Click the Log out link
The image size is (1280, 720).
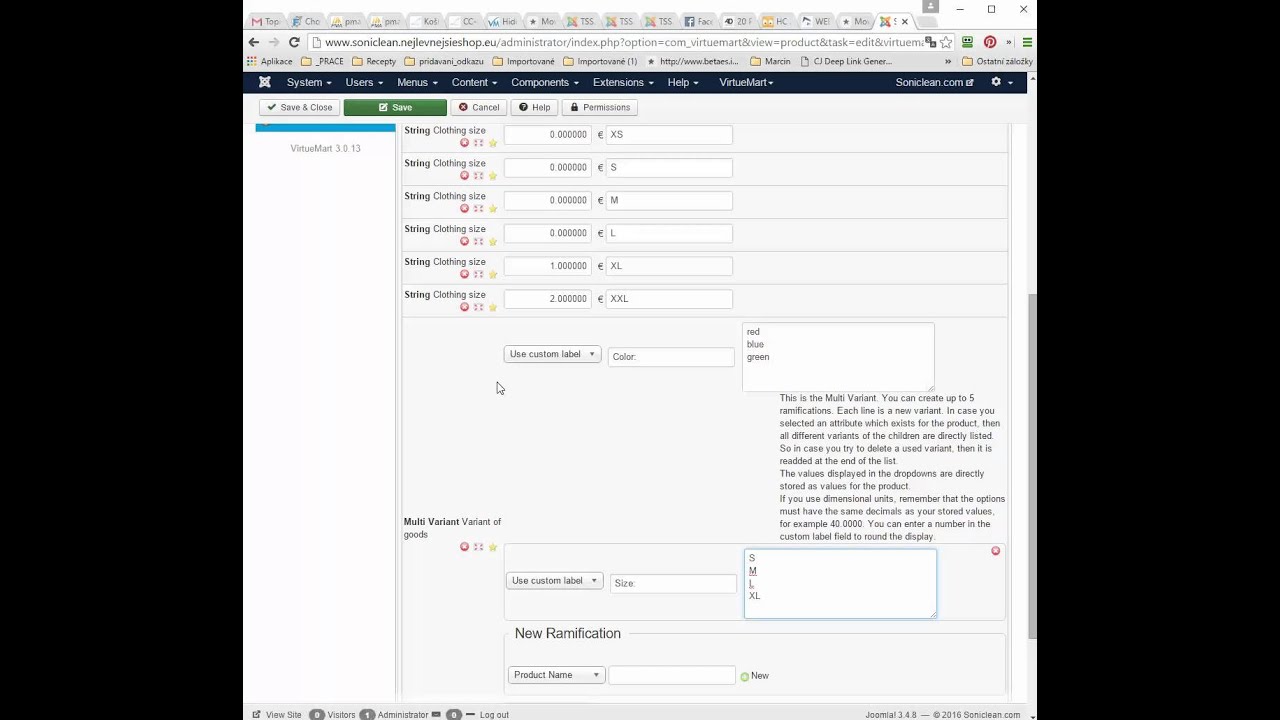point(488,715)
